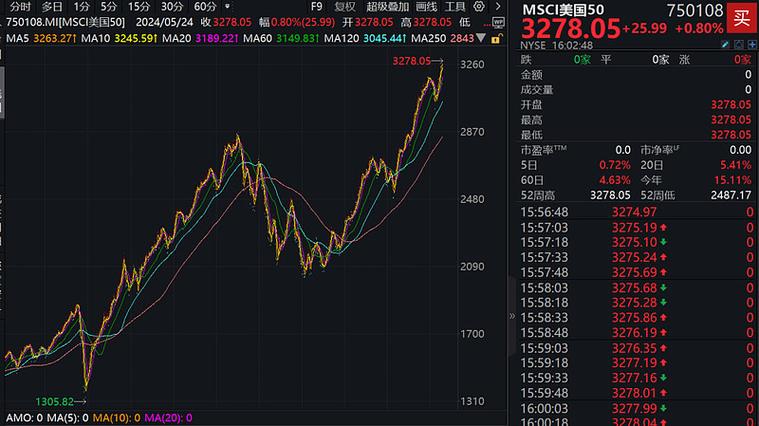Screen dimensions: 759x426
Task: Click the 开盘 open price row
Action: (x=636, y=105)
